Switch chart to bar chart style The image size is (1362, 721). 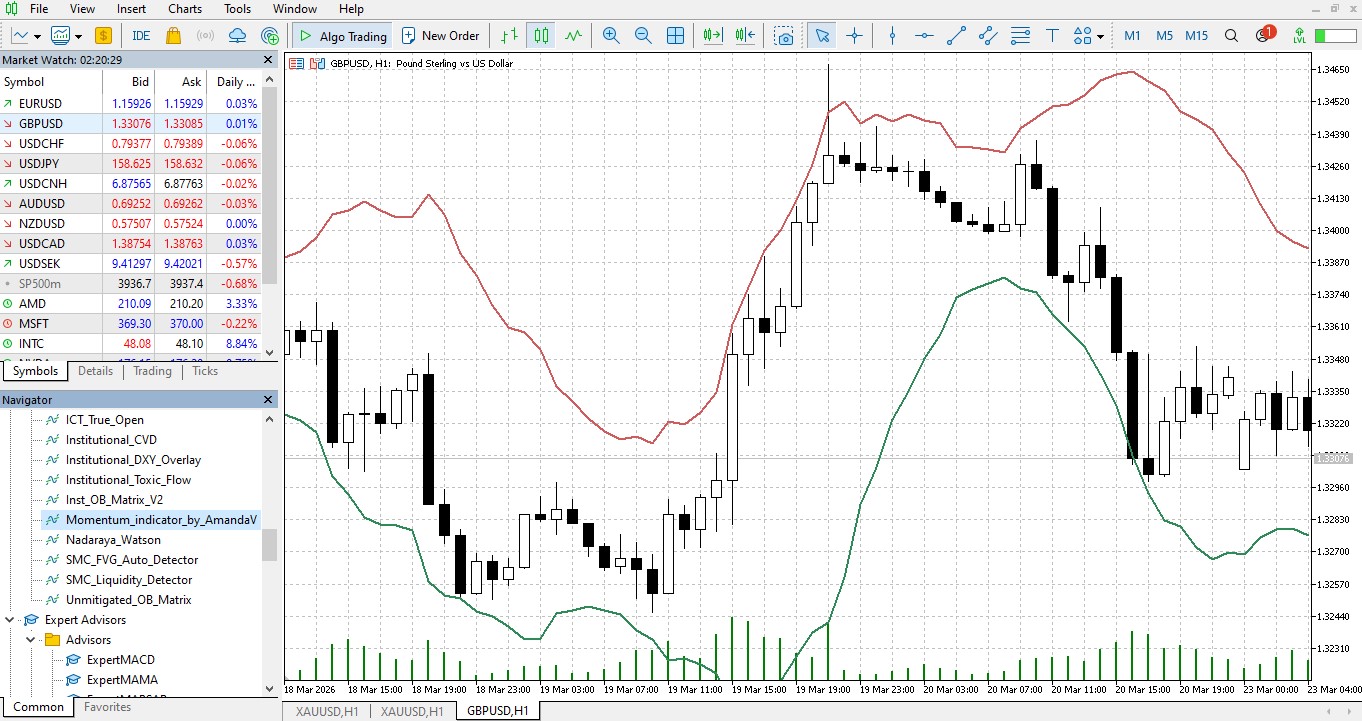point(509,36)
